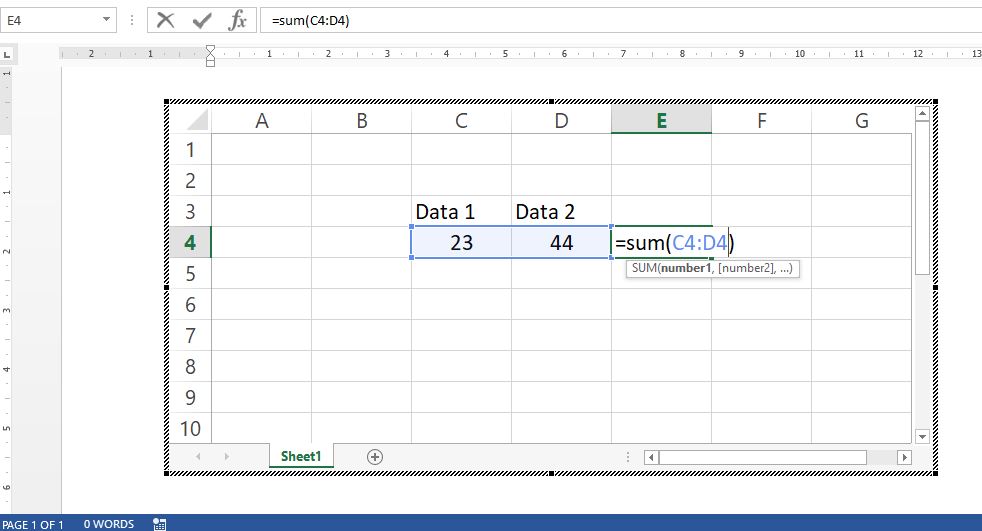
Task: Select row 4 header
Action: point(190,242)
